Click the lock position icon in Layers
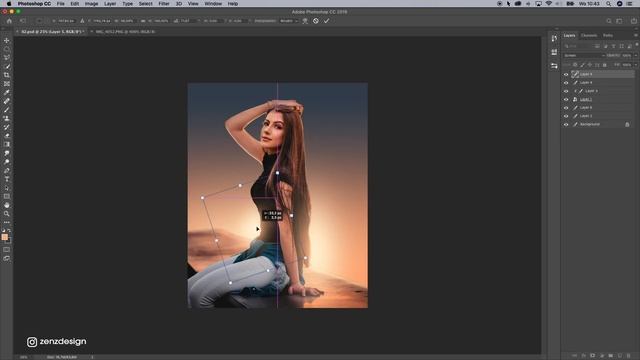This screenshot has width=640, height=360. click(x=589, y=65)
